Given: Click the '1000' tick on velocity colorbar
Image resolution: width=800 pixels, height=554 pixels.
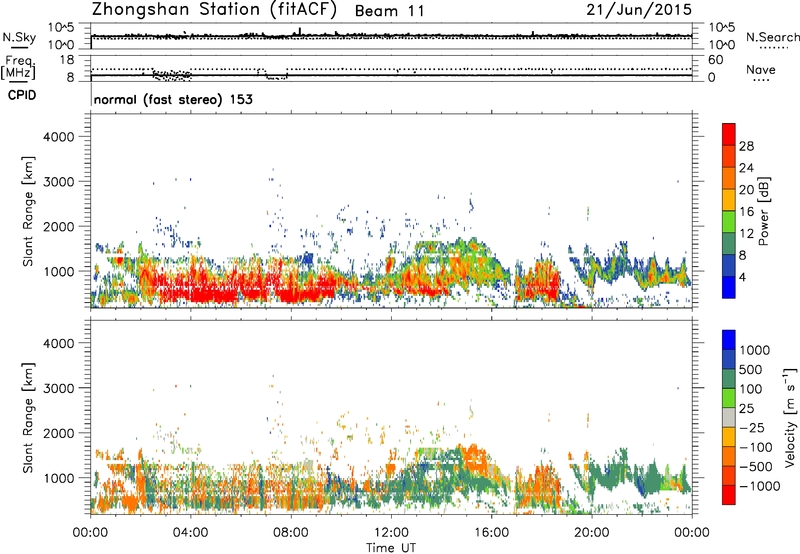Looking at the screenshot, I should 755,350.
